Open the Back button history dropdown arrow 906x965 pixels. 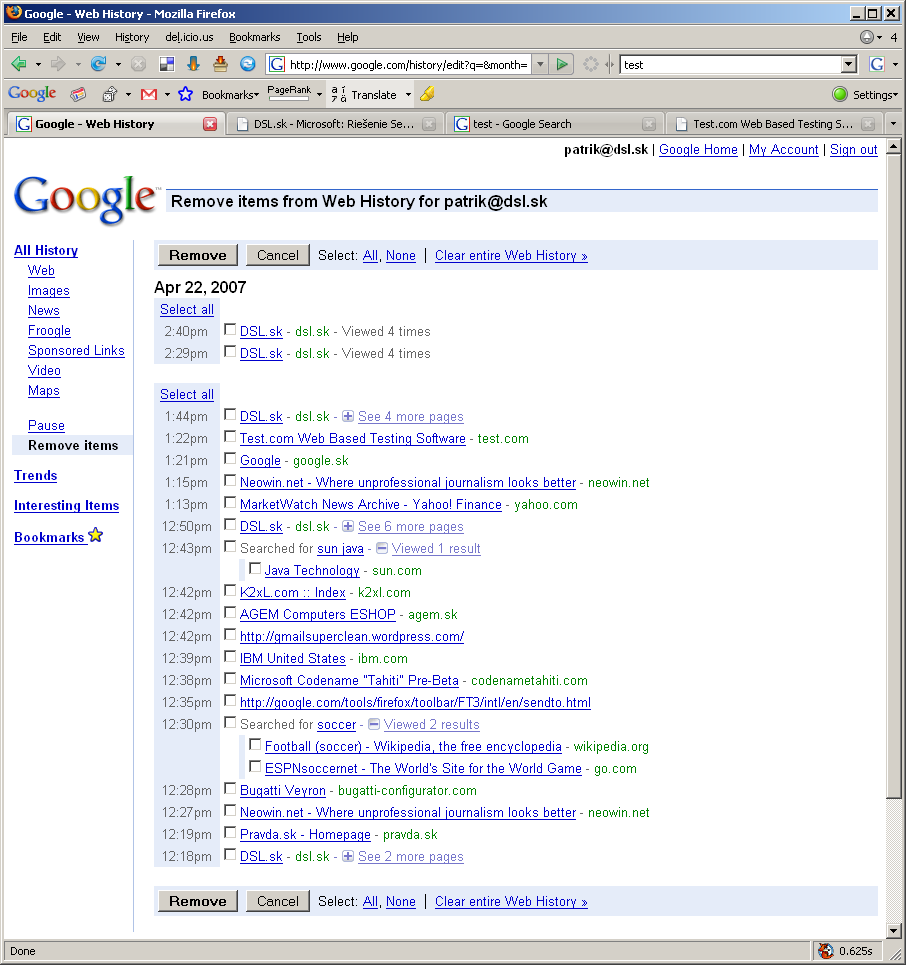38,64
